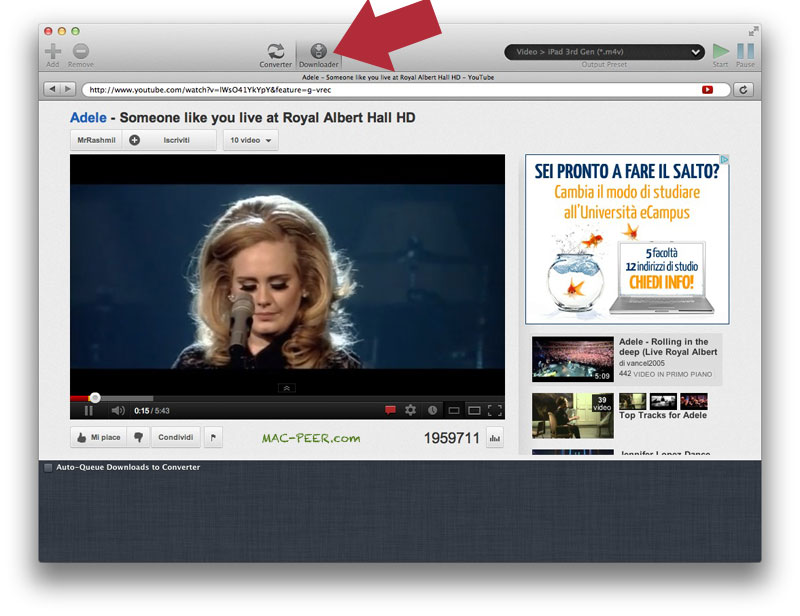Click the red YouTube icon in address bar

(707, 90)
